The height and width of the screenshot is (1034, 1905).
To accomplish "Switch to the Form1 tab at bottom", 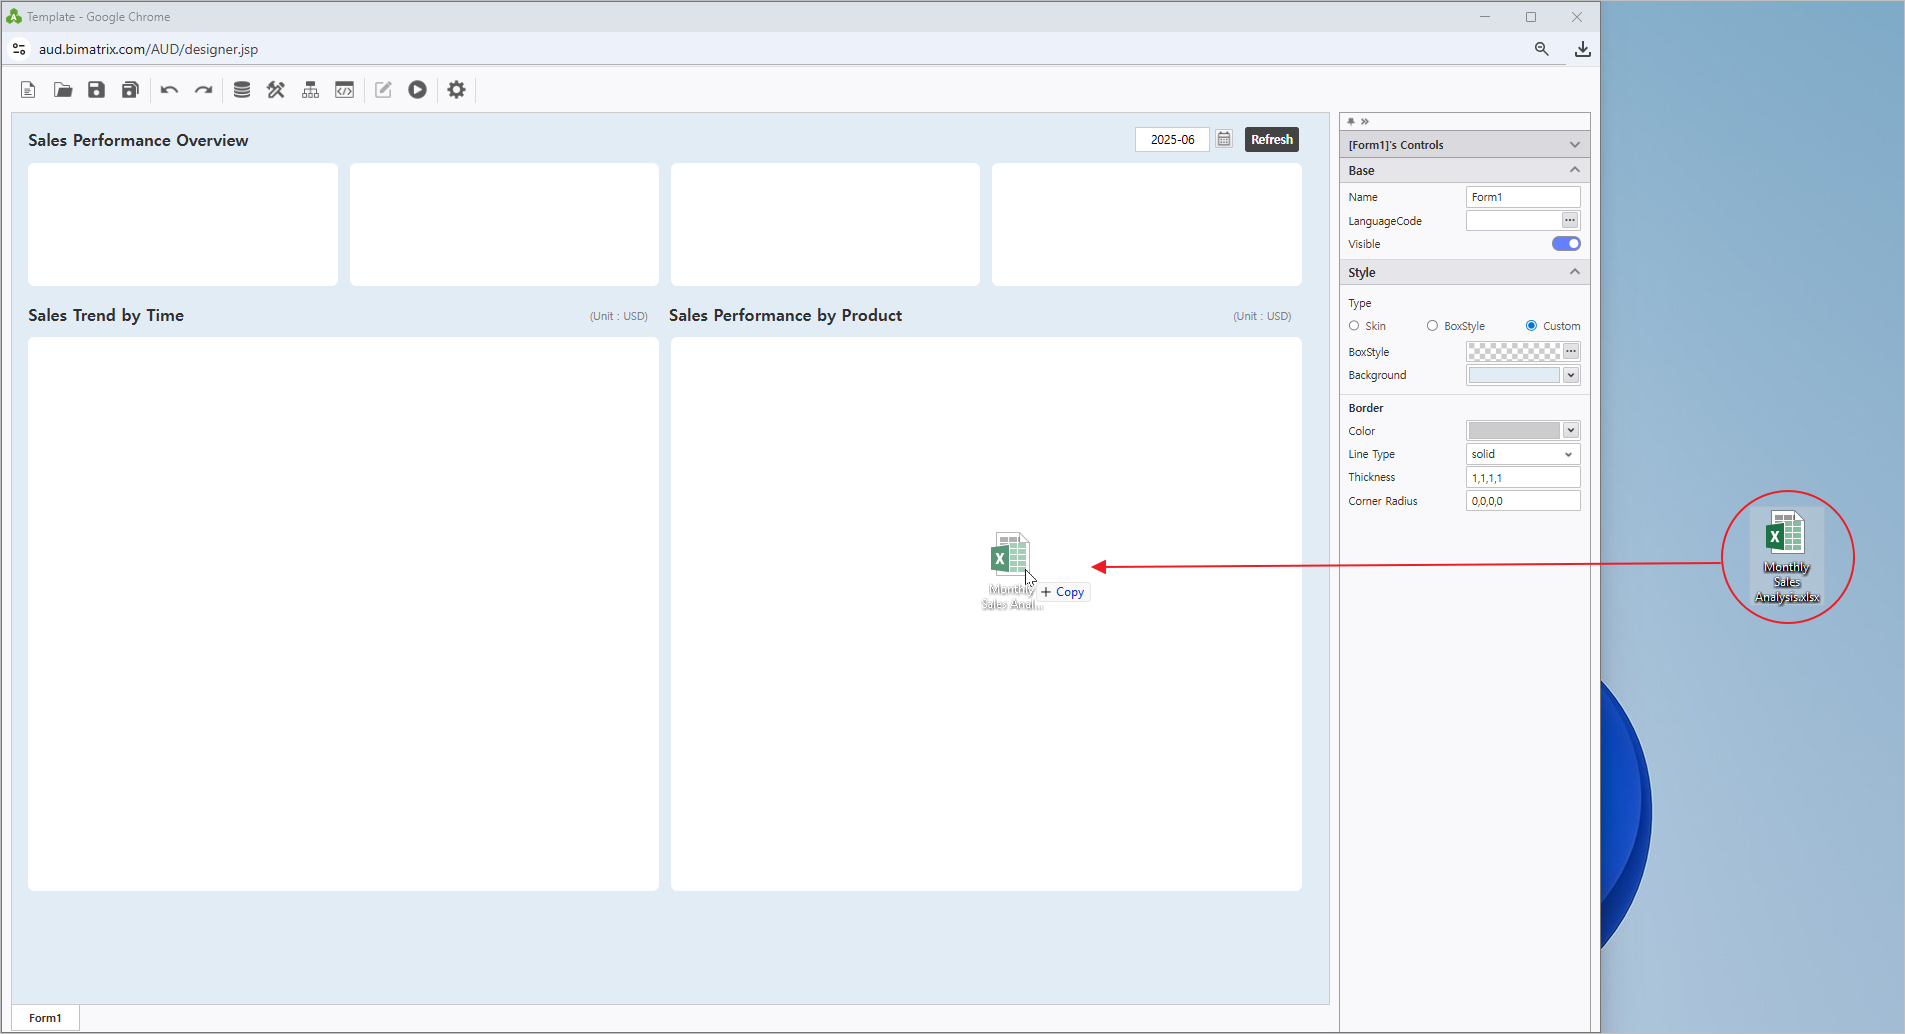I will [45, 1018].
